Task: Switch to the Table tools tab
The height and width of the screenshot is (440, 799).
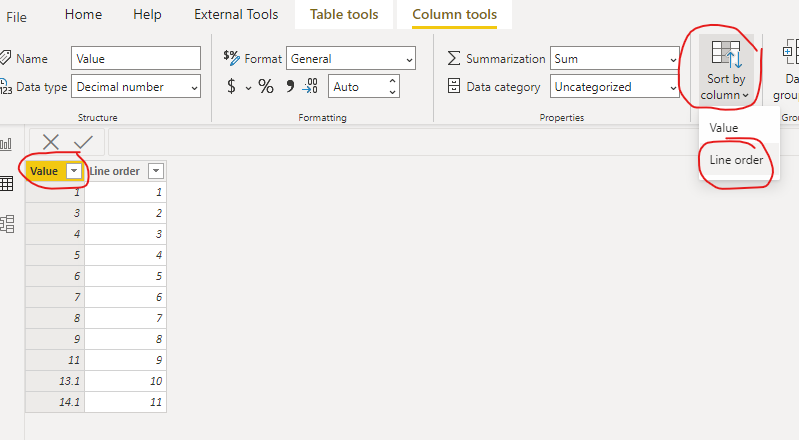Action: point(344,14)
